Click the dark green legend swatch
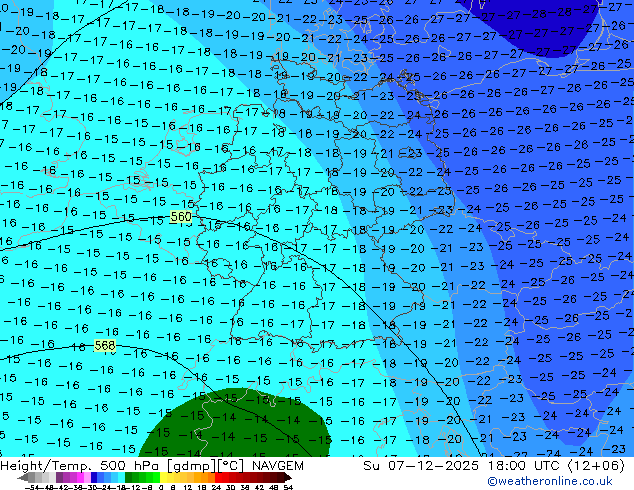Screen dimensions: 634x490 pos(129,477)
